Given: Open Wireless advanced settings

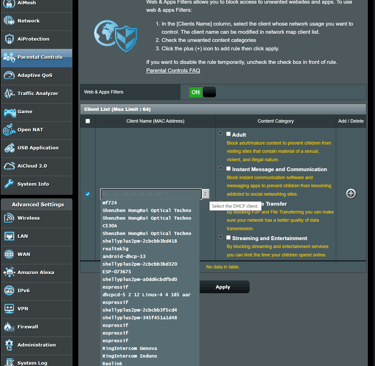Looking at the screenshot, I should point(36,218).
